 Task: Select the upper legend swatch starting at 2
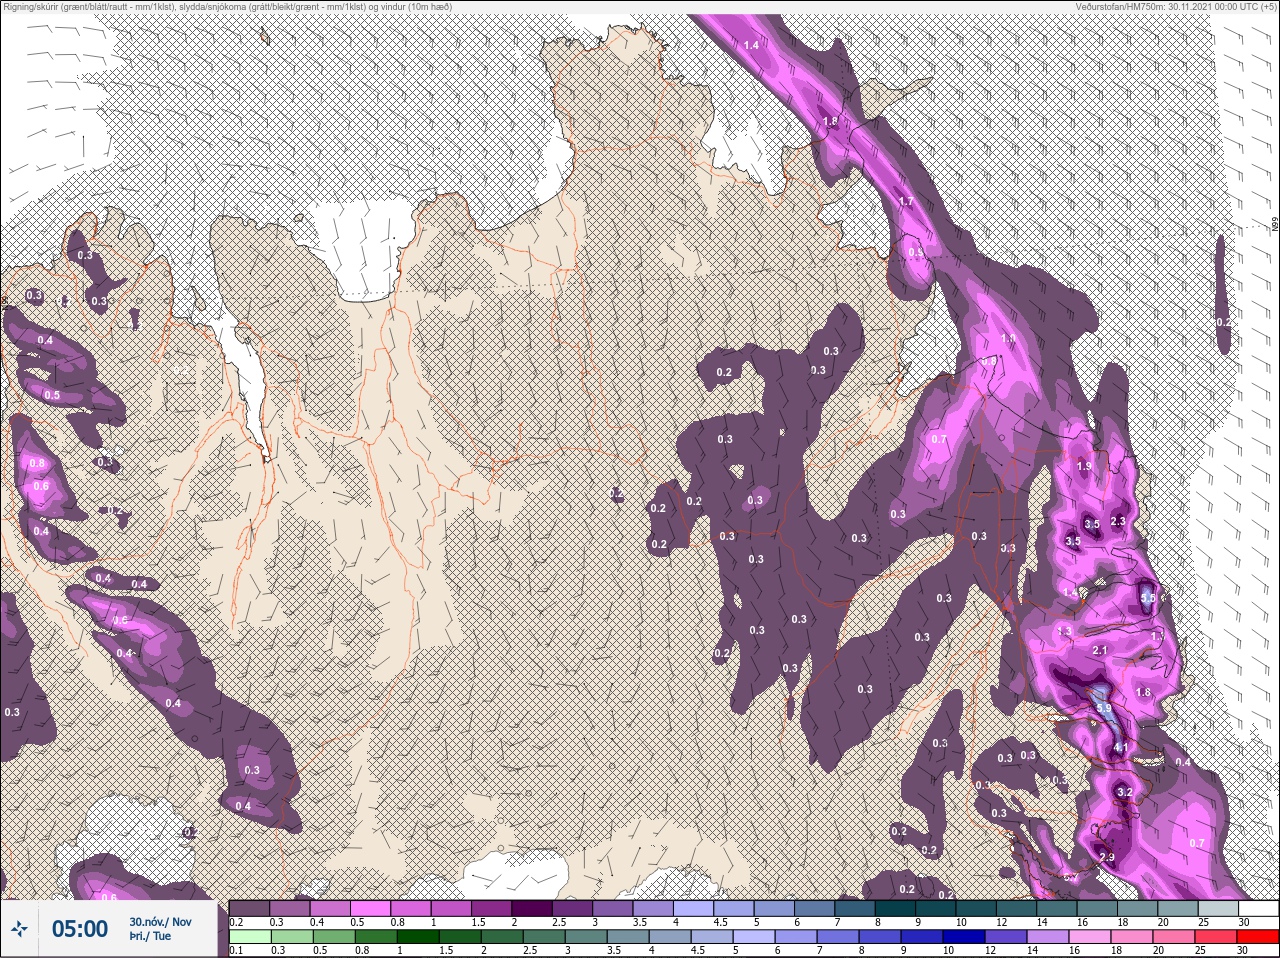(533, 908)
